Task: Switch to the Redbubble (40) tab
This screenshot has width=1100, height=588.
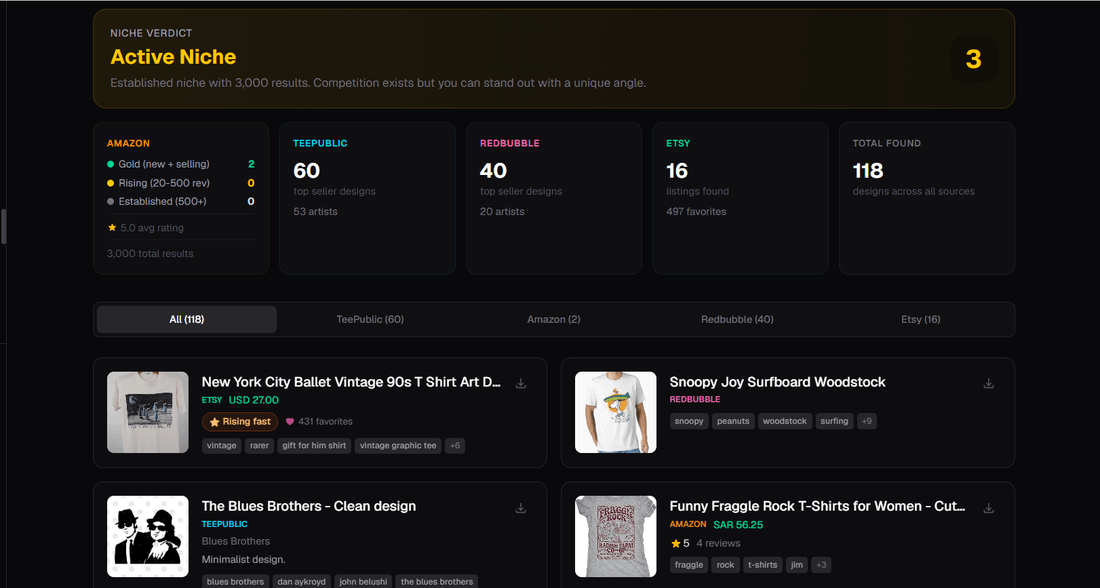Action: coord(737,319)
